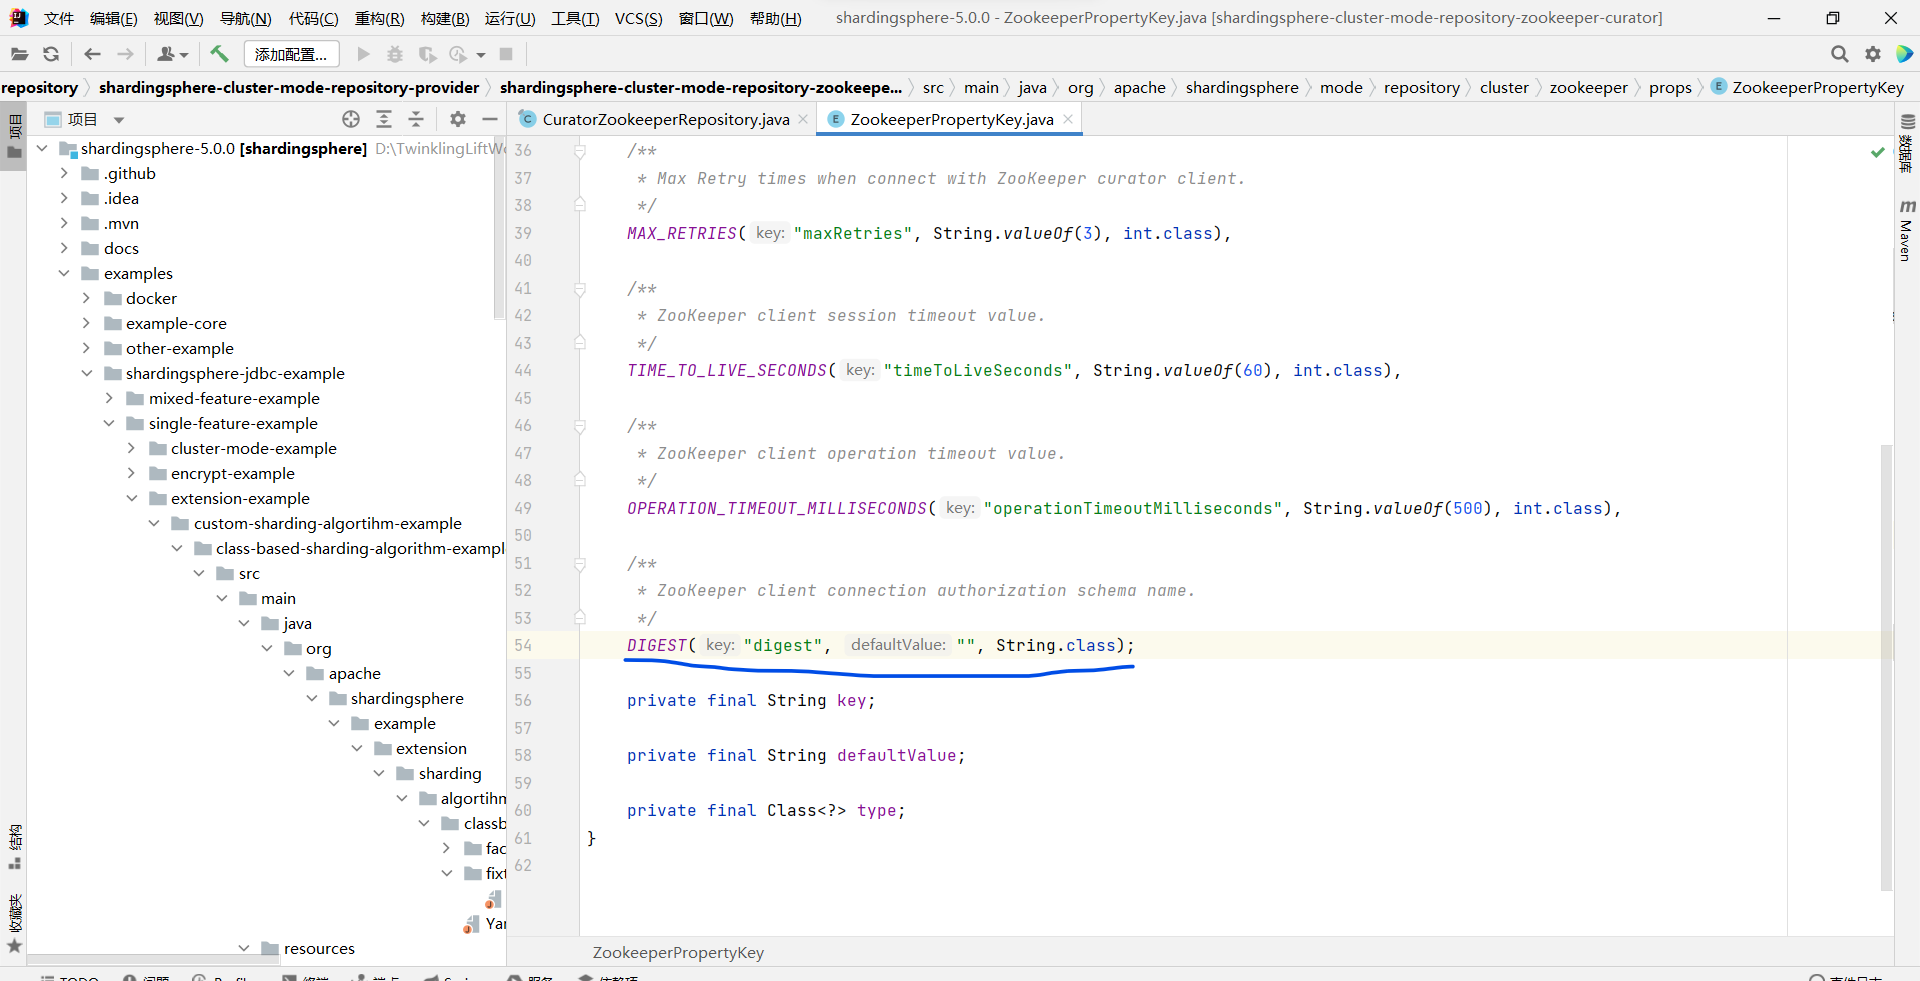
Task: Collapse the examples folder
Action: point(64,273)
